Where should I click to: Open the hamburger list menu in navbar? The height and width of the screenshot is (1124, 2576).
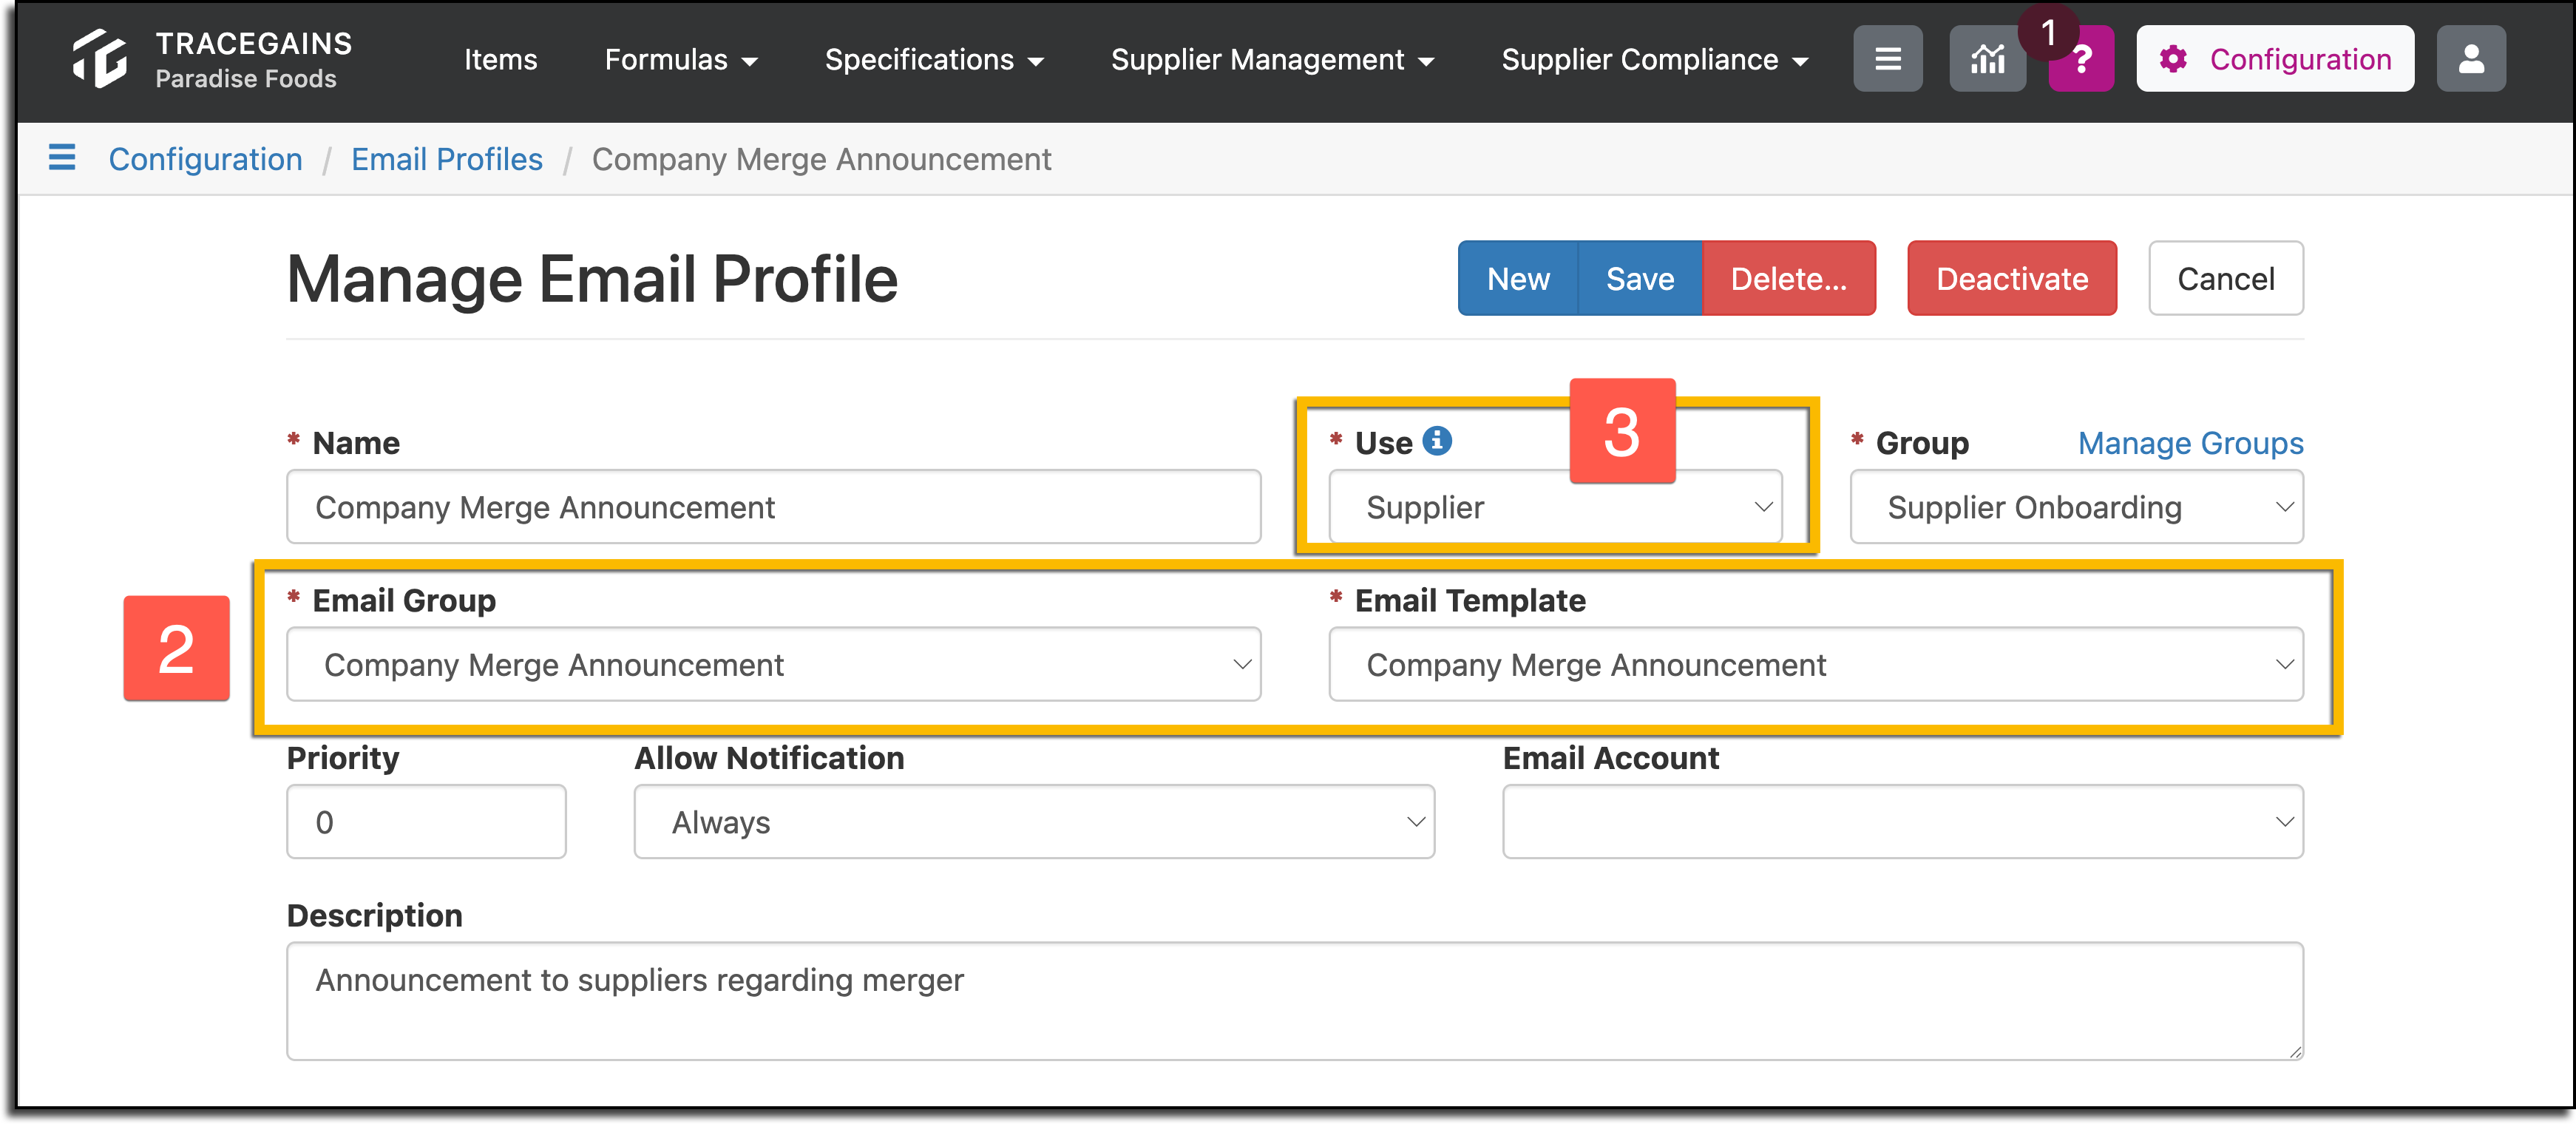(1887, 59)
